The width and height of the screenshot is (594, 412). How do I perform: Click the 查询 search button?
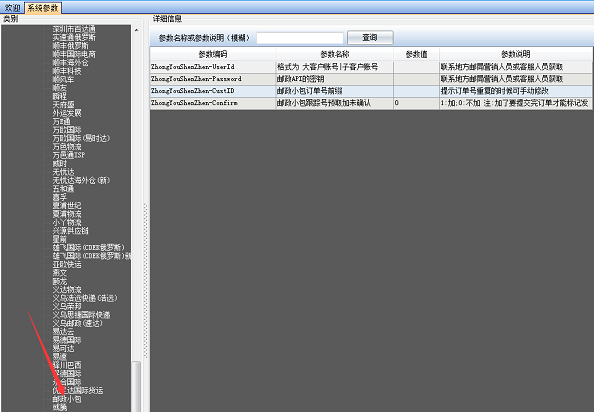click(x=370, y=37)
